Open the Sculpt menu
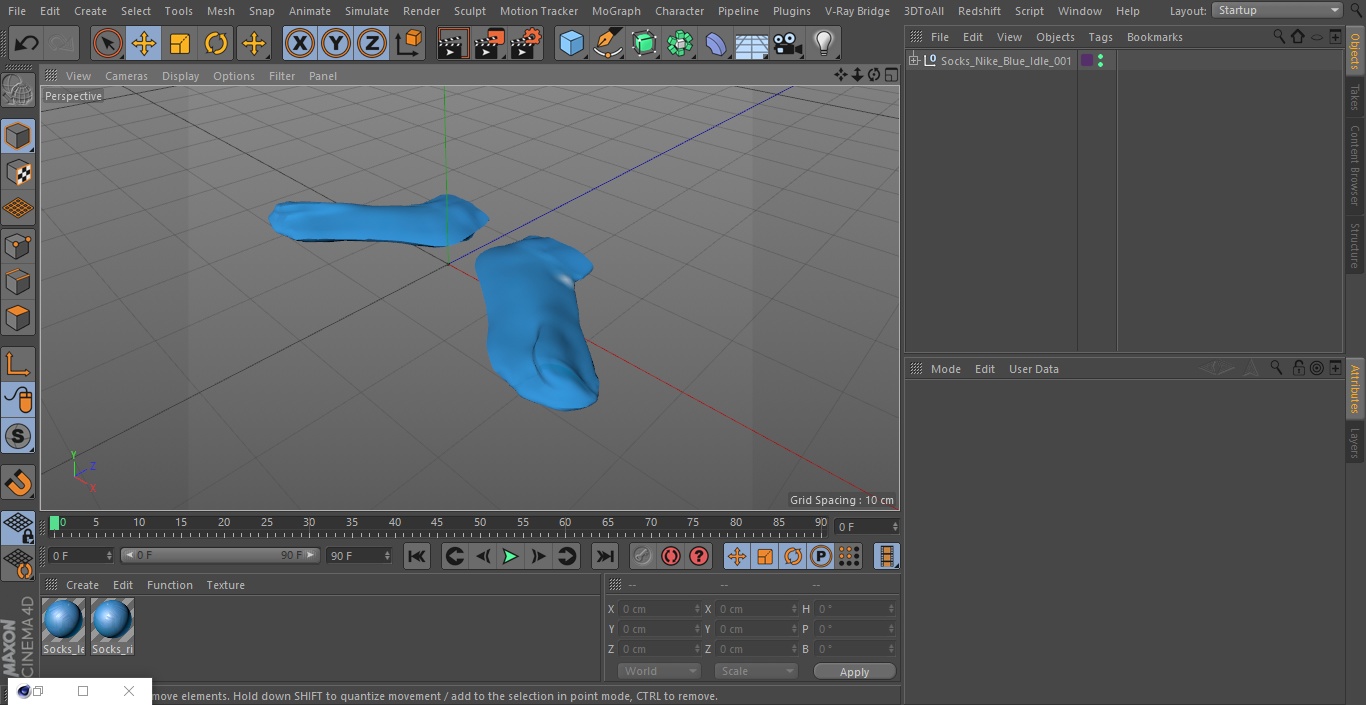The width and height of the screenshot is (1366, 705). tap(469, 11)
